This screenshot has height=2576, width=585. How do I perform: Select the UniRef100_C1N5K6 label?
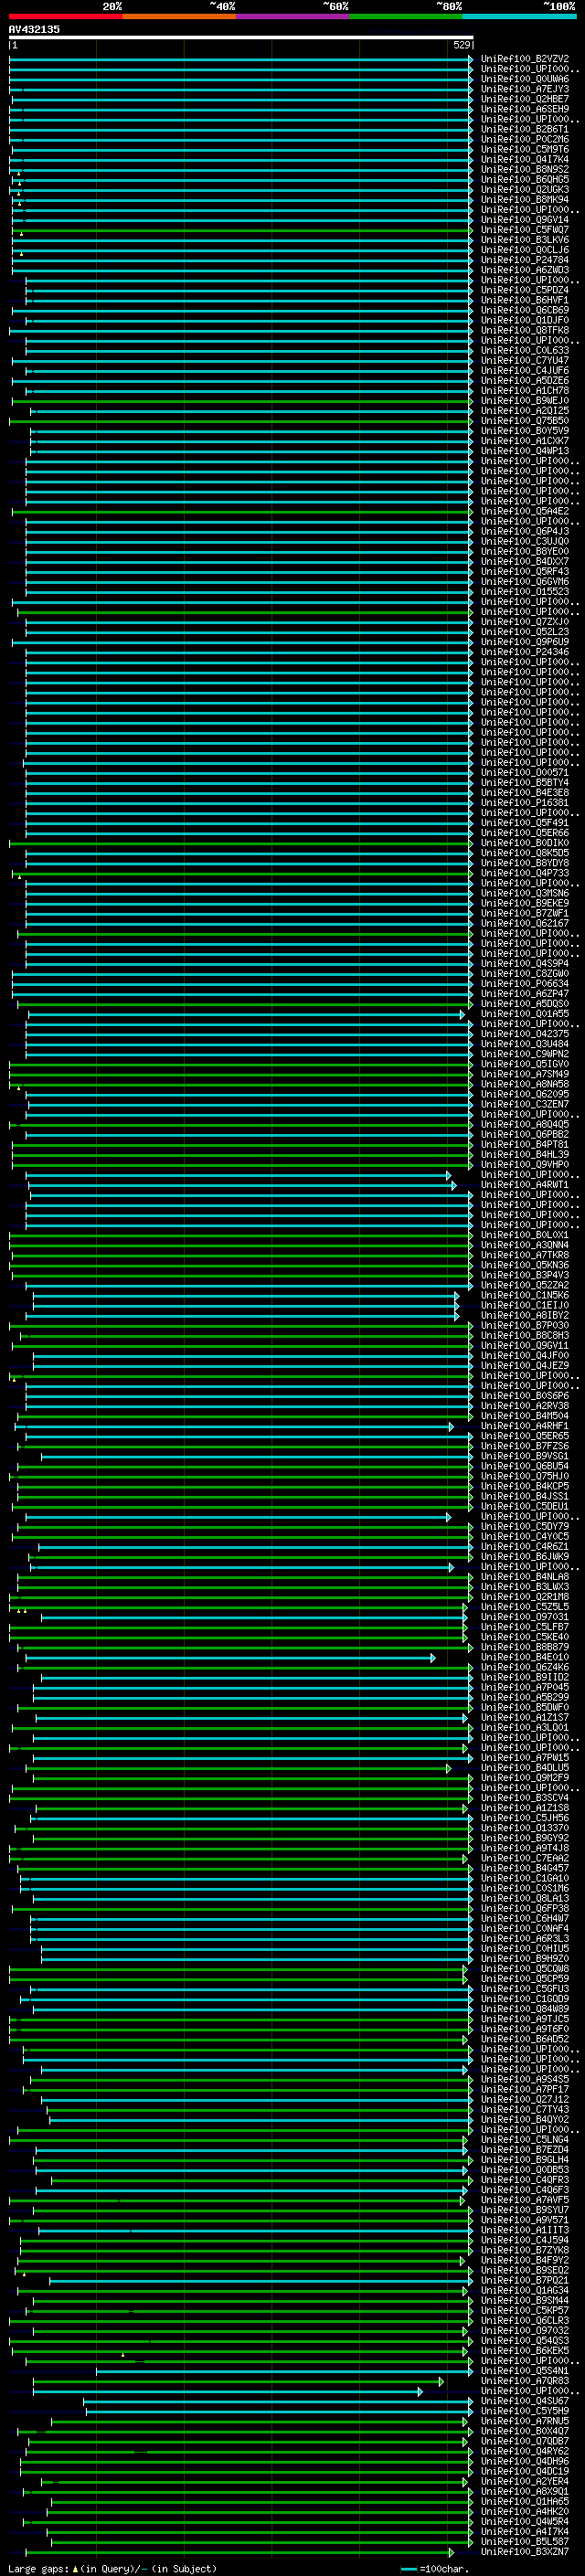525,1295
